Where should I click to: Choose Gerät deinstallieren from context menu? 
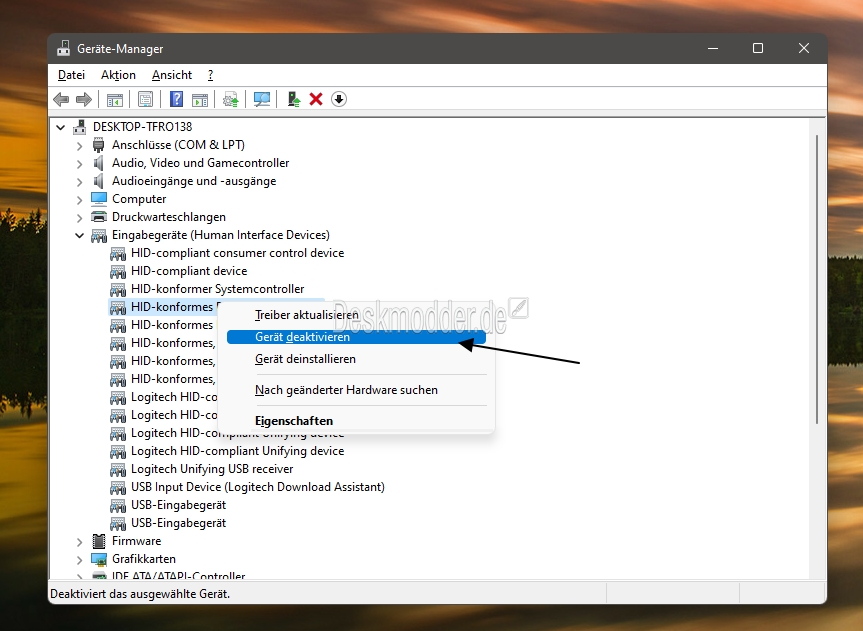pyautogui.click(x=357, y=359)
